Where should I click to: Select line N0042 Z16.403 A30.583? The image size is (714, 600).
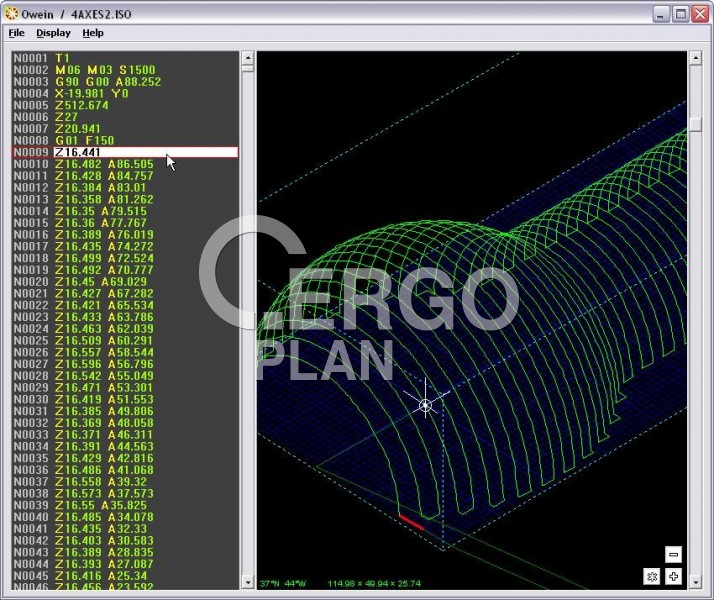coord(125,541)
